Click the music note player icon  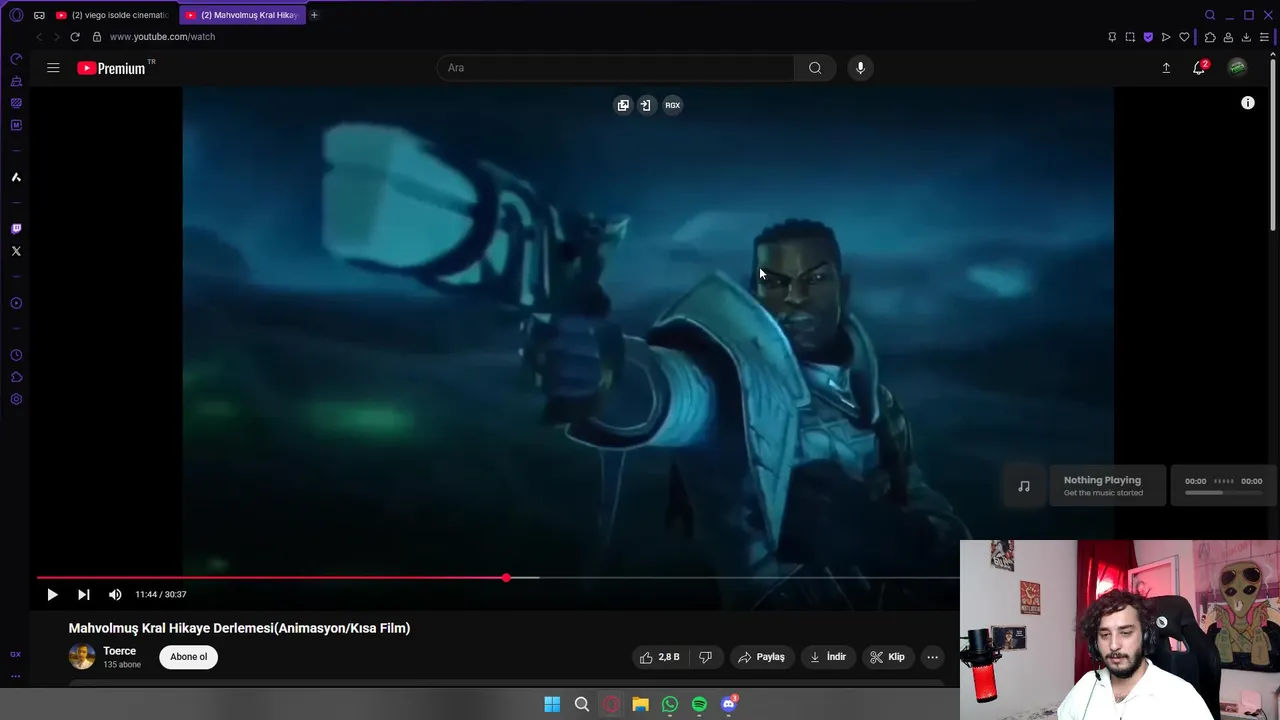point(1024,486)
